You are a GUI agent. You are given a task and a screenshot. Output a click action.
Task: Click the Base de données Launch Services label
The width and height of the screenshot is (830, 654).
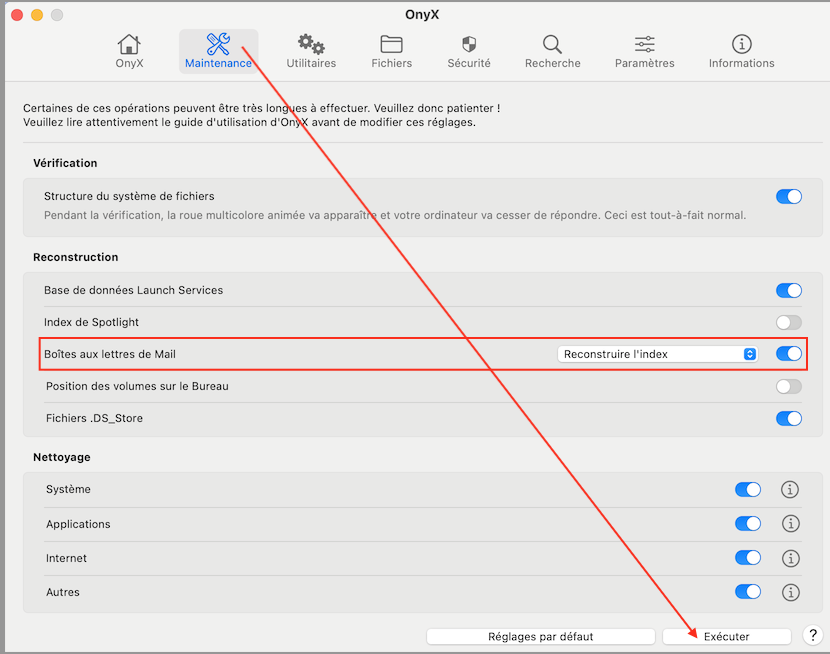[x=133, y=290]
